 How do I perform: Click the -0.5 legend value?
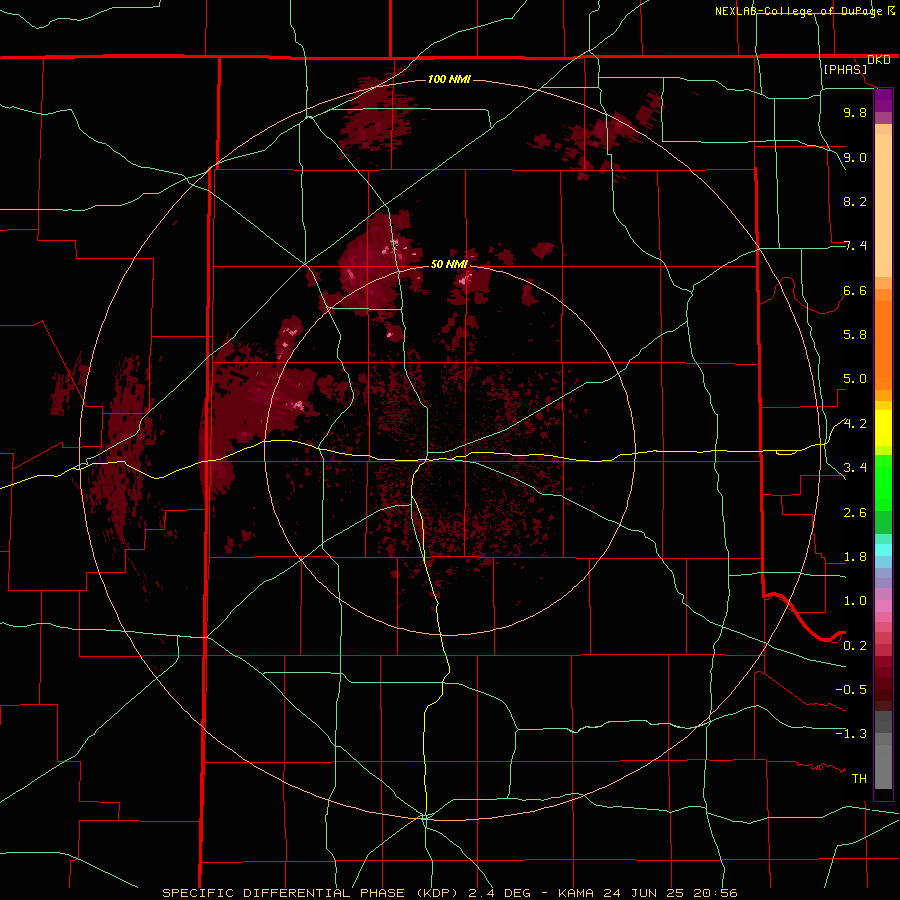(851, 690)
